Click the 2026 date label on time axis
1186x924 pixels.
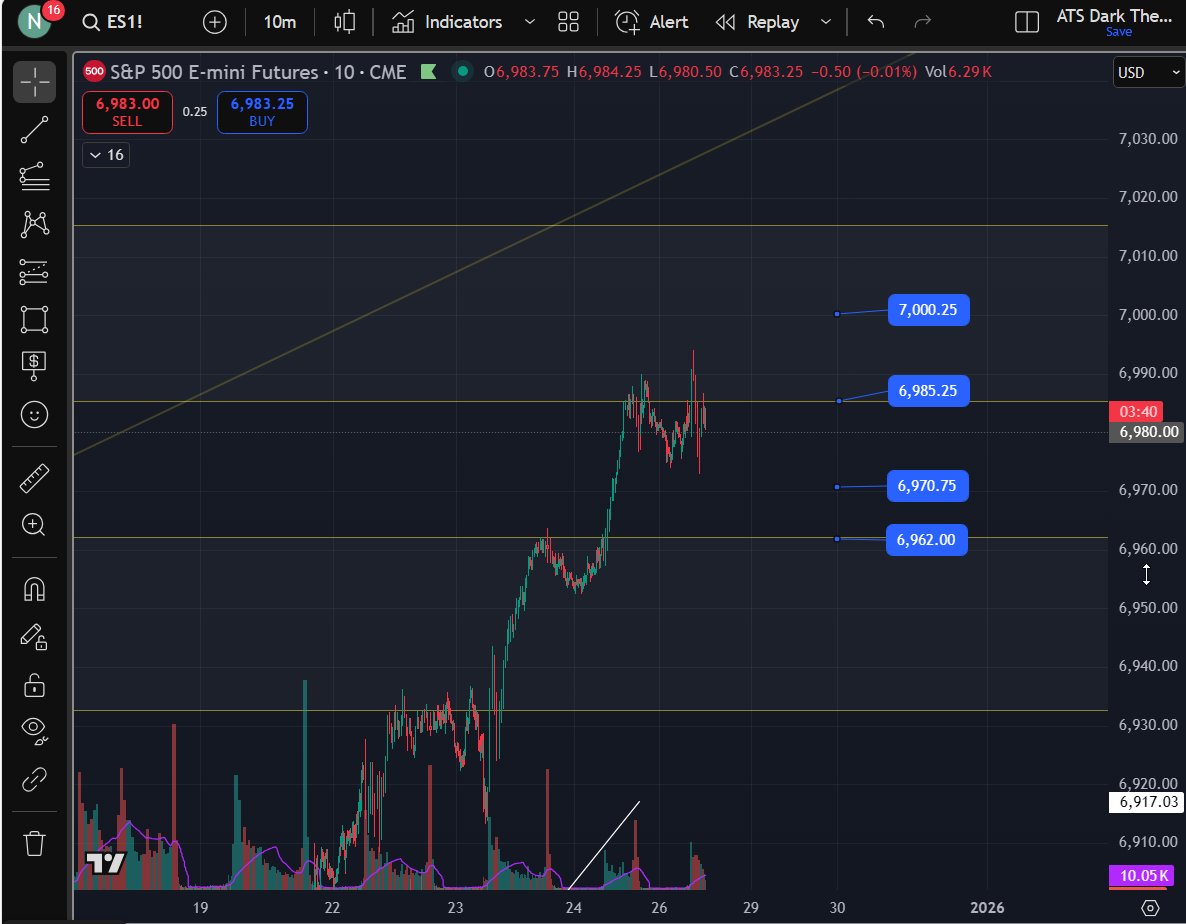point(987,907)
